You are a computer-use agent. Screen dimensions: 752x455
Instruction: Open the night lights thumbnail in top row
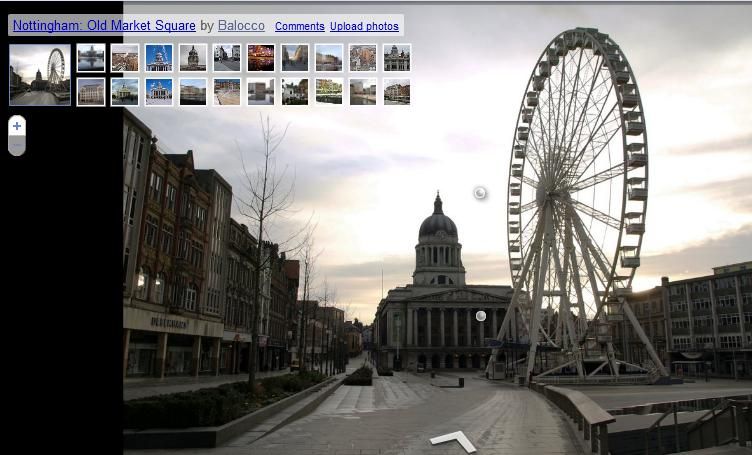(261, 58)
